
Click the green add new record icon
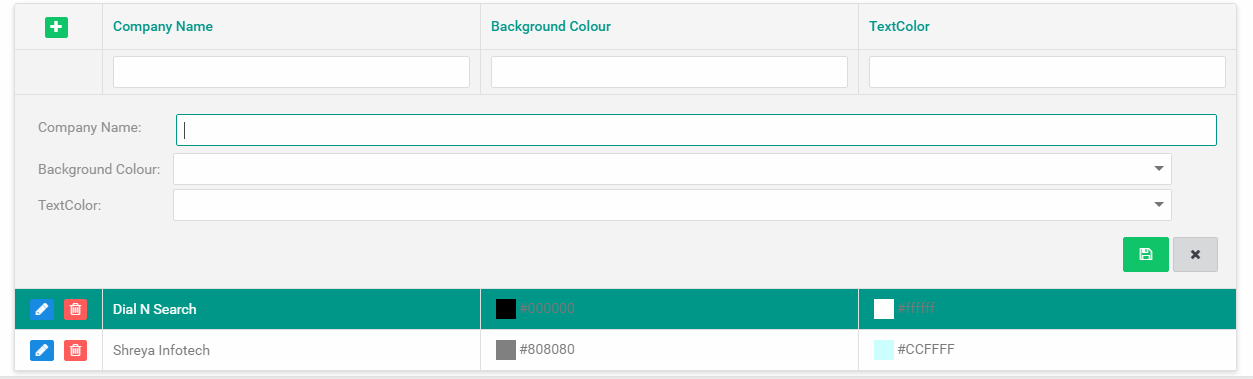(56, 27)
